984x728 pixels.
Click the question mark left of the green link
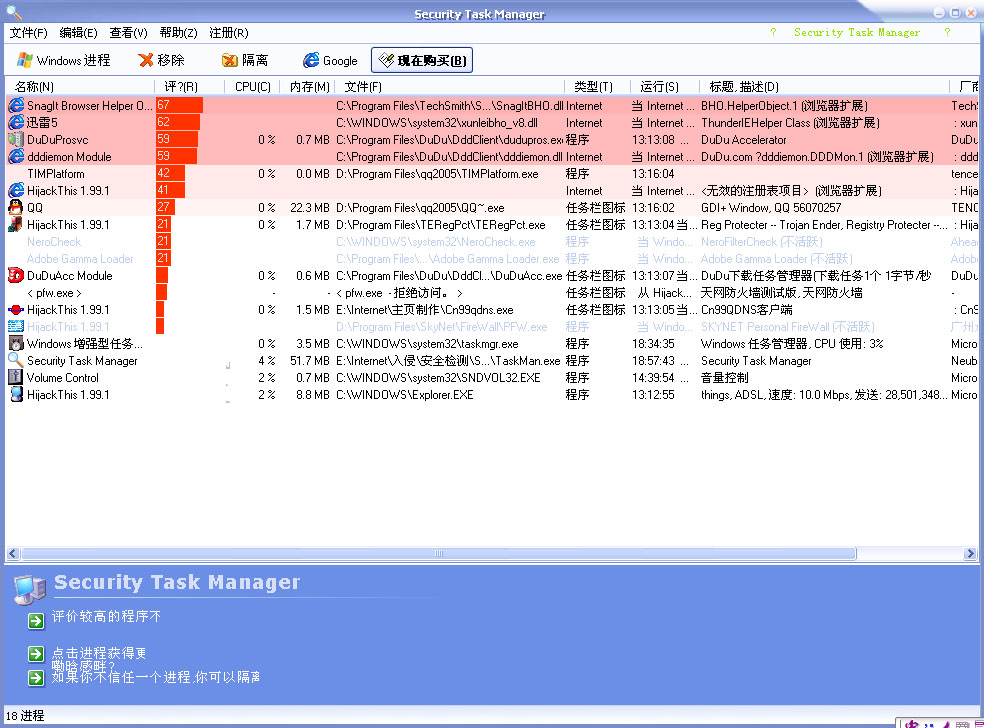[x=773, y=32]
